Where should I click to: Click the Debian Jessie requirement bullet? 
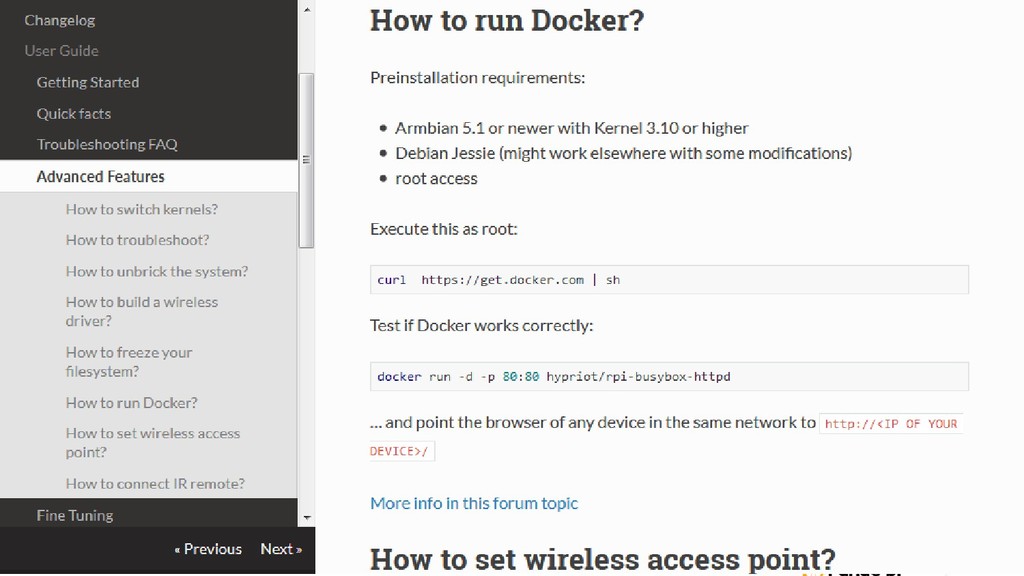[624, 153]
